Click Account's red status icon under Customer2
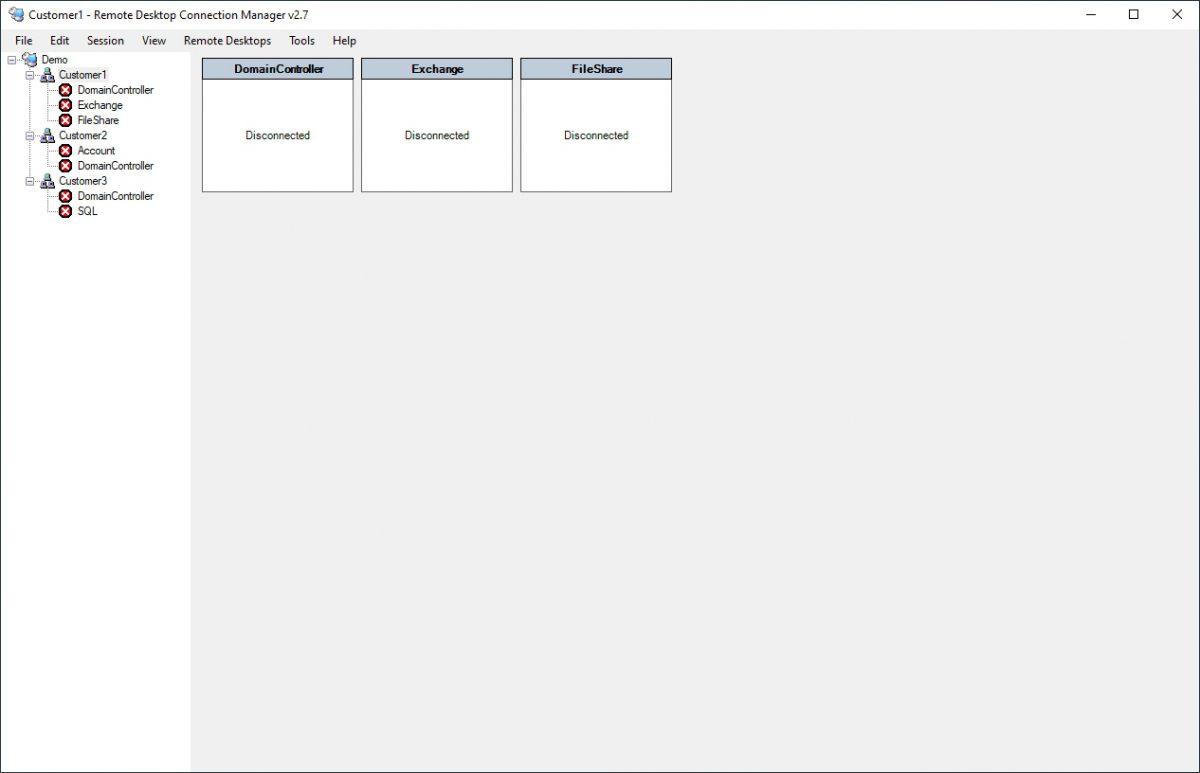This screenshot has height=773, width=1200. point(66,150)
